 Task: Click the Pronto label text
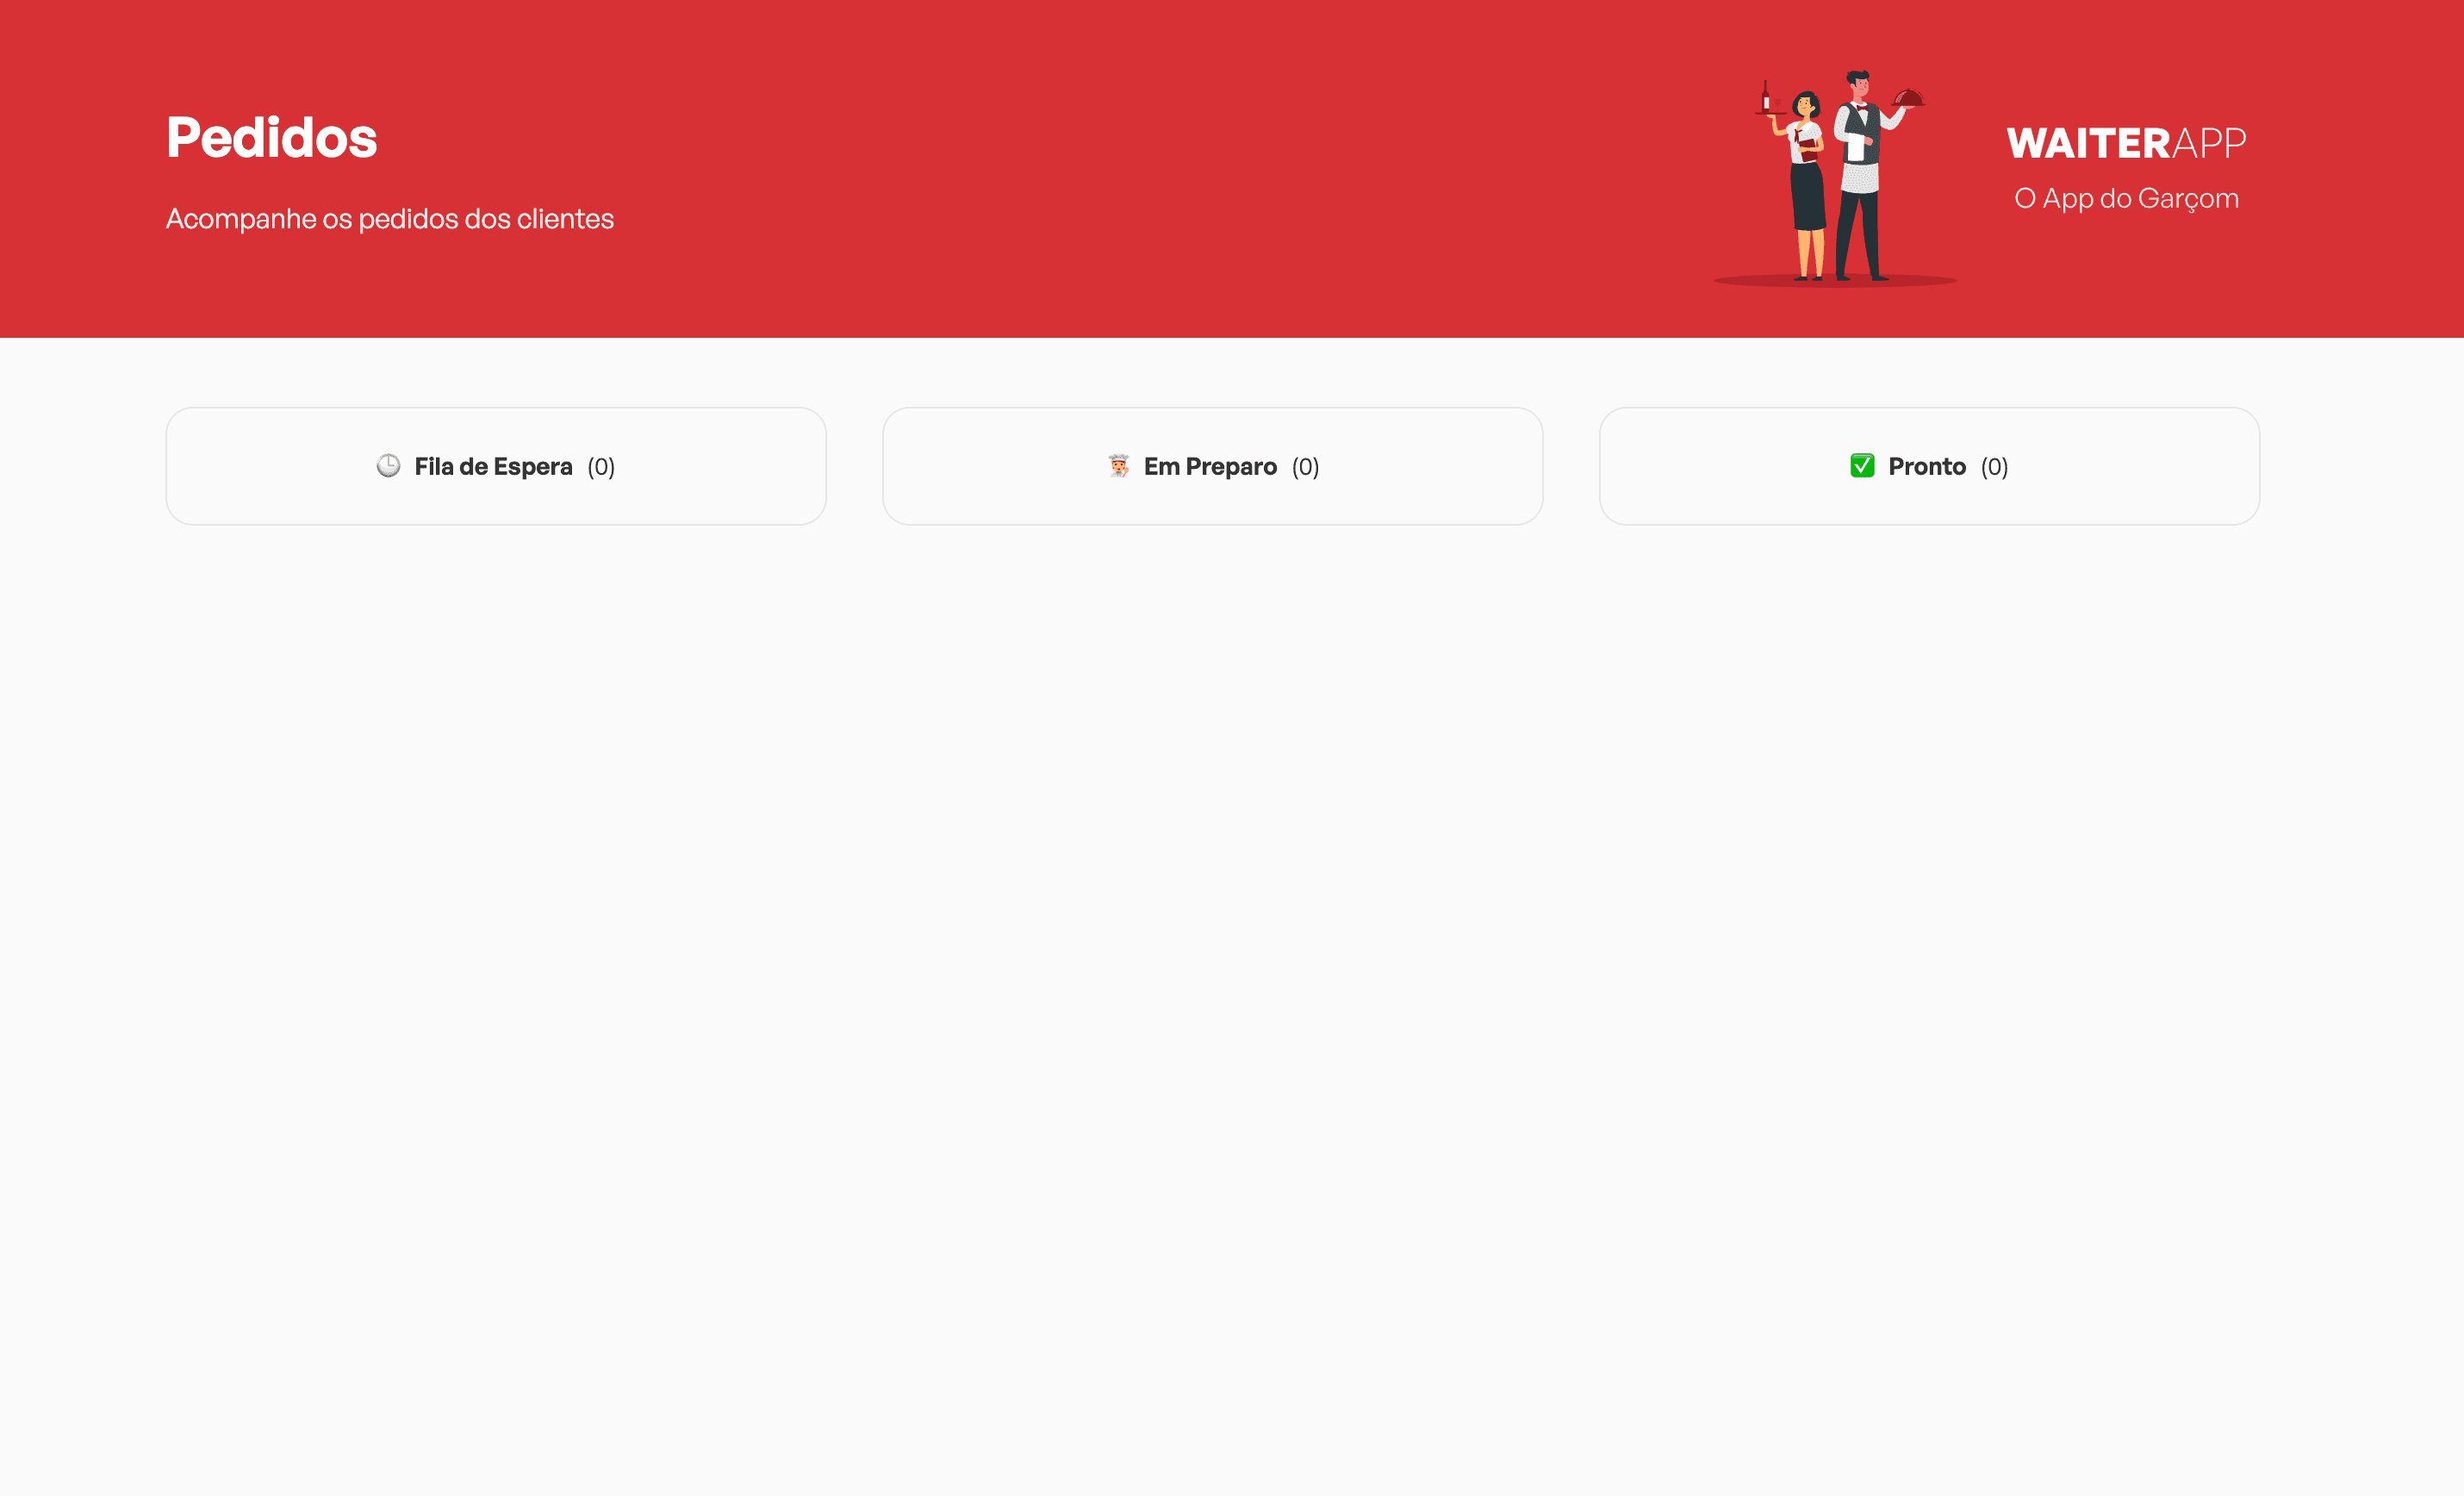[1926, 467]
